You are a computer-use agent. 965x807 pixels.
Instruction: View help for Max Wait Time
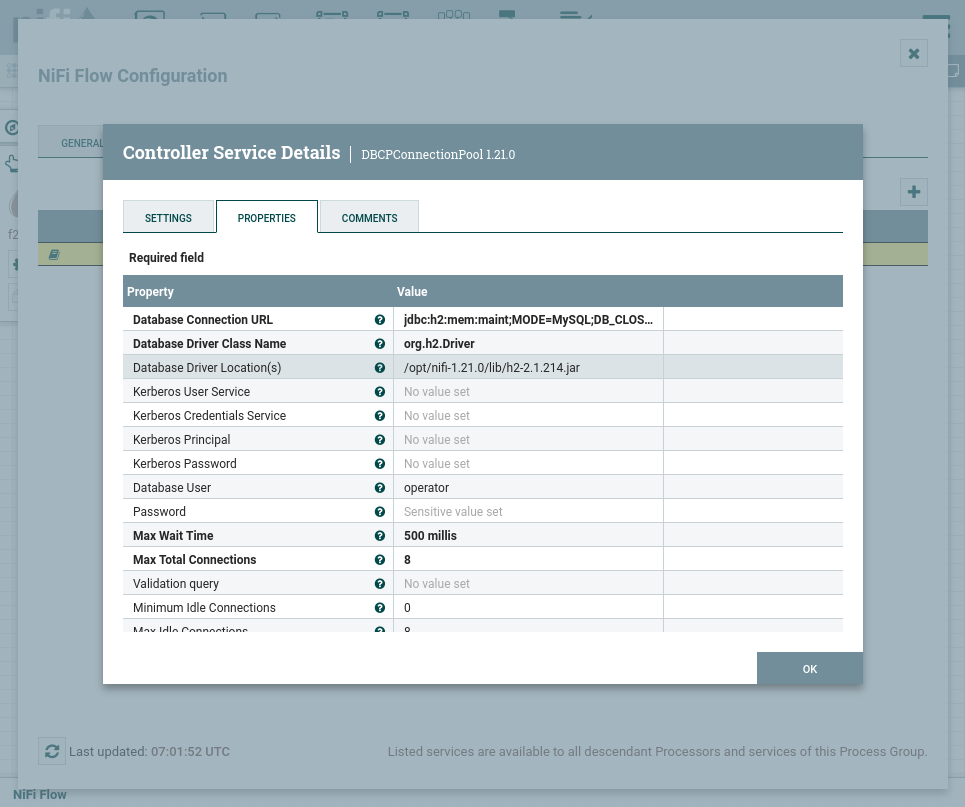point(380,536)
